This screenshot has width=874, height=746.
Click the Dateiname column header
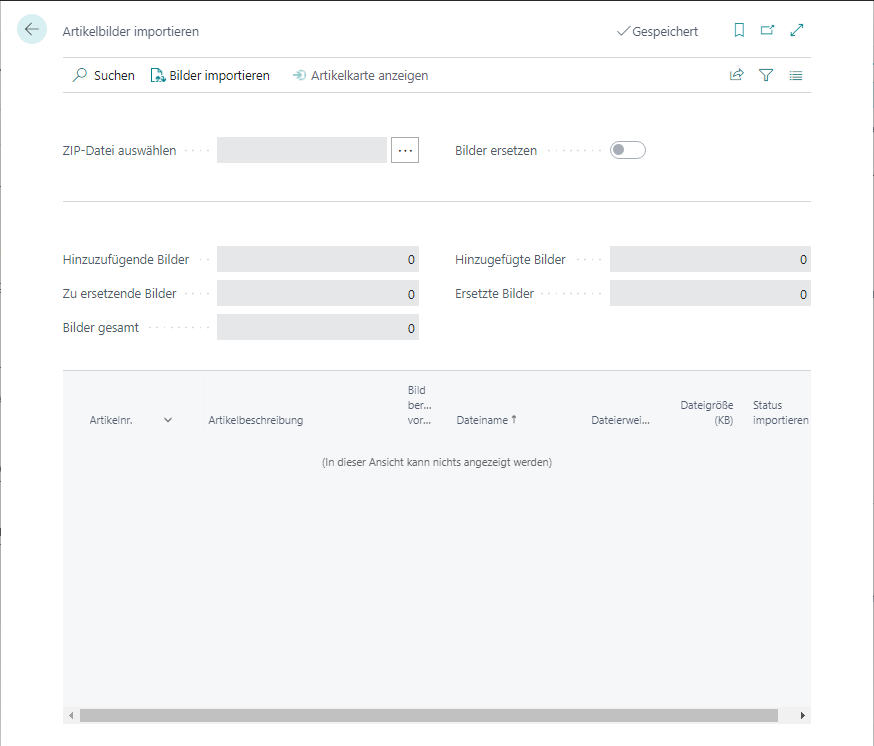tap(487, 420)
